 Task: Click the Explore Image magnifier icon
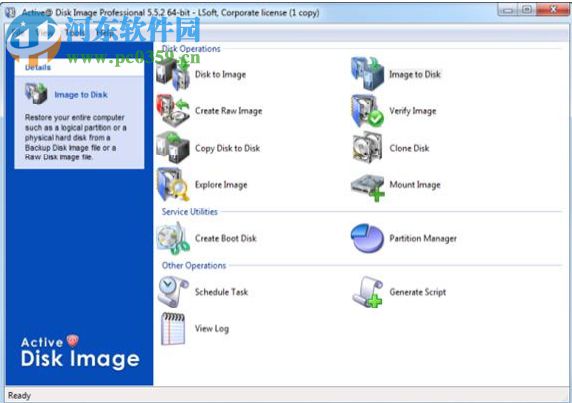173,185
